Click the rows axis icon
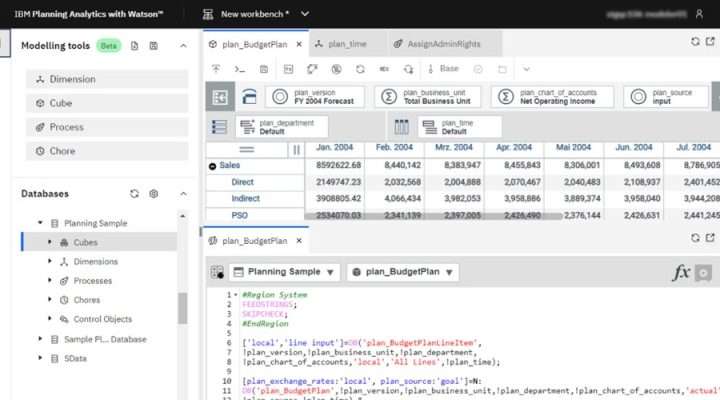 point(219,127)
